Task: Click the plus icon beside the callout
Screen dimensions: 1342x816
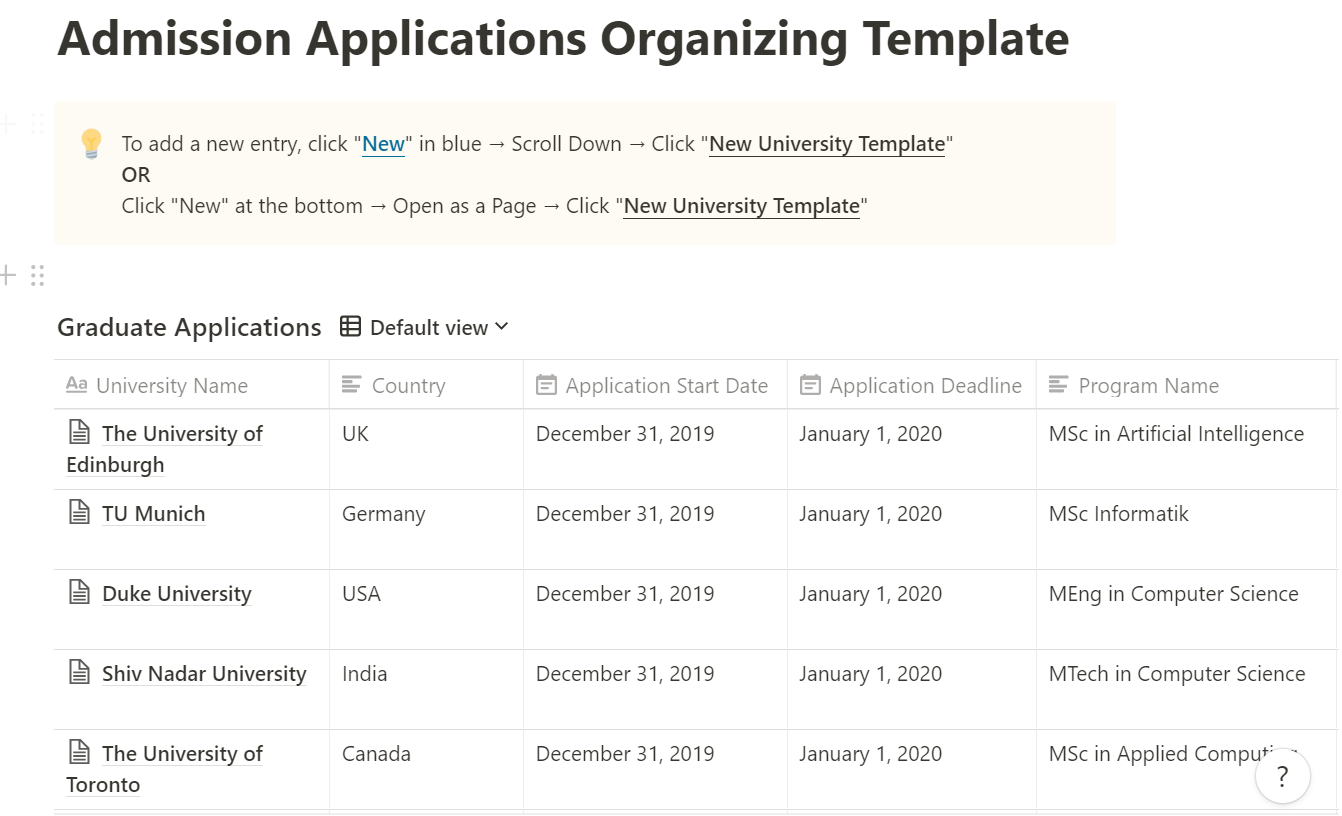Action: click(x=8, y=124)
